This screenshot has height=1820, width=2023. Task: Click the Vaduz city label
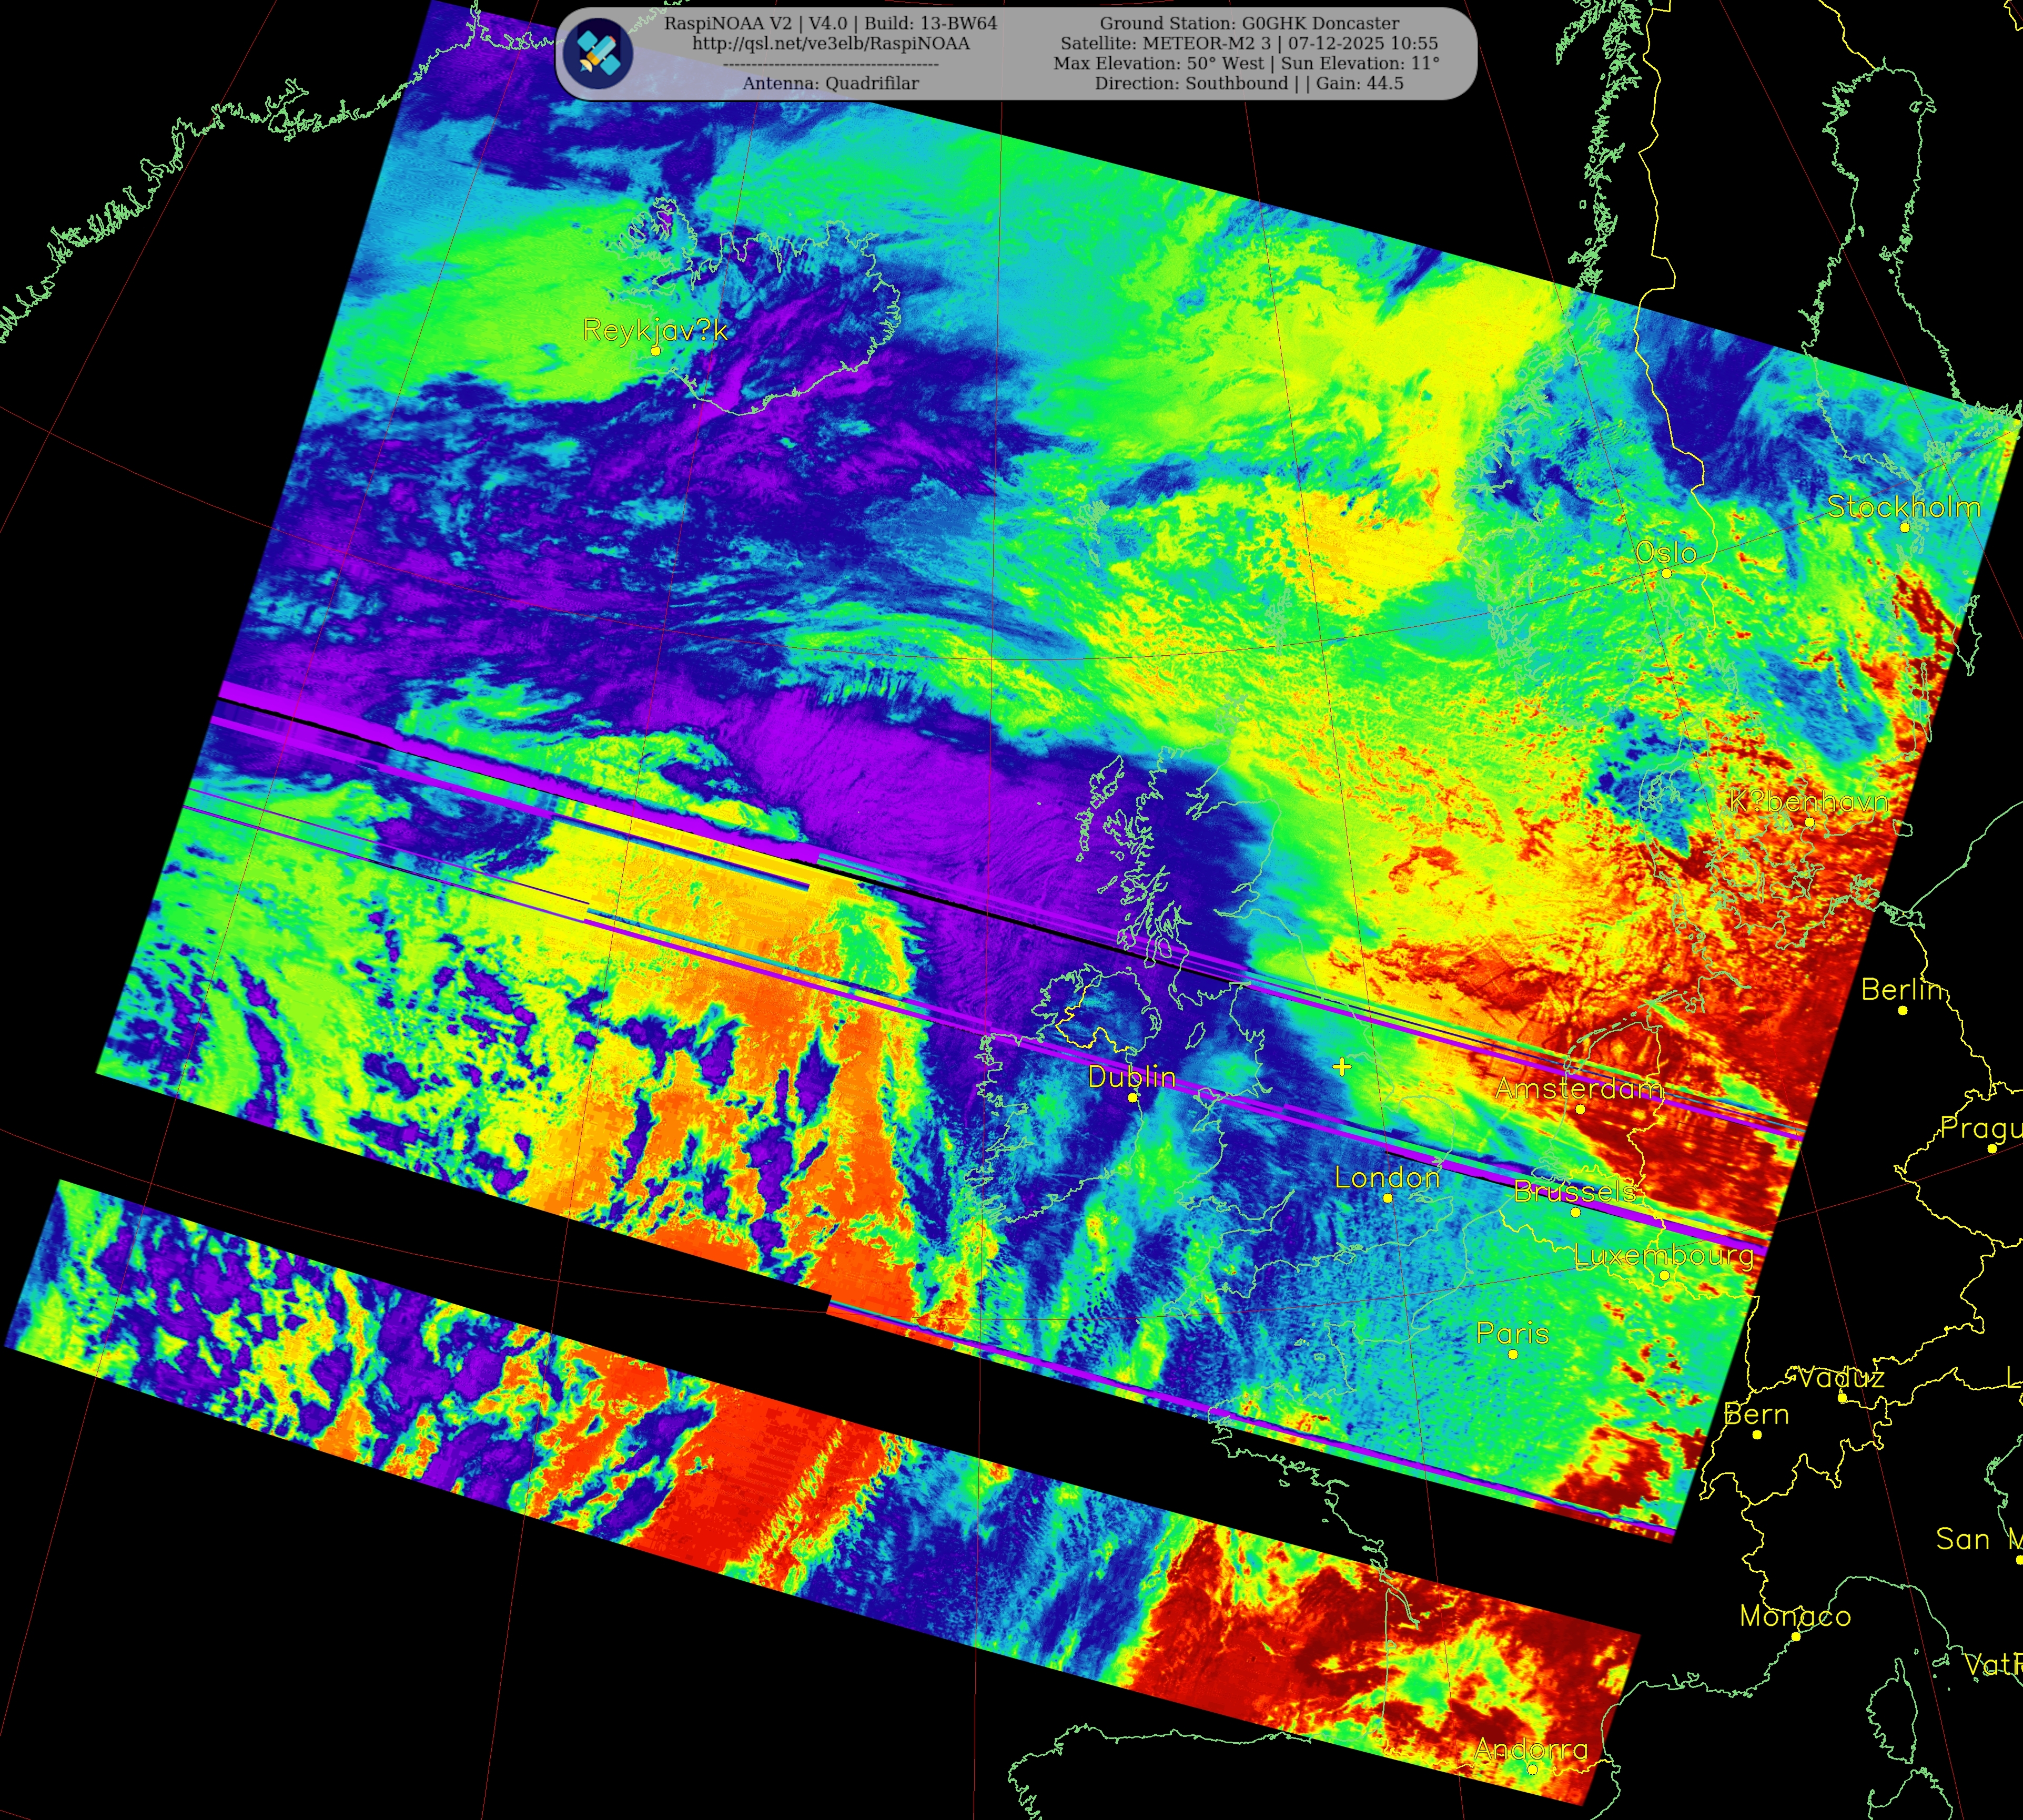point(1841,1378)
